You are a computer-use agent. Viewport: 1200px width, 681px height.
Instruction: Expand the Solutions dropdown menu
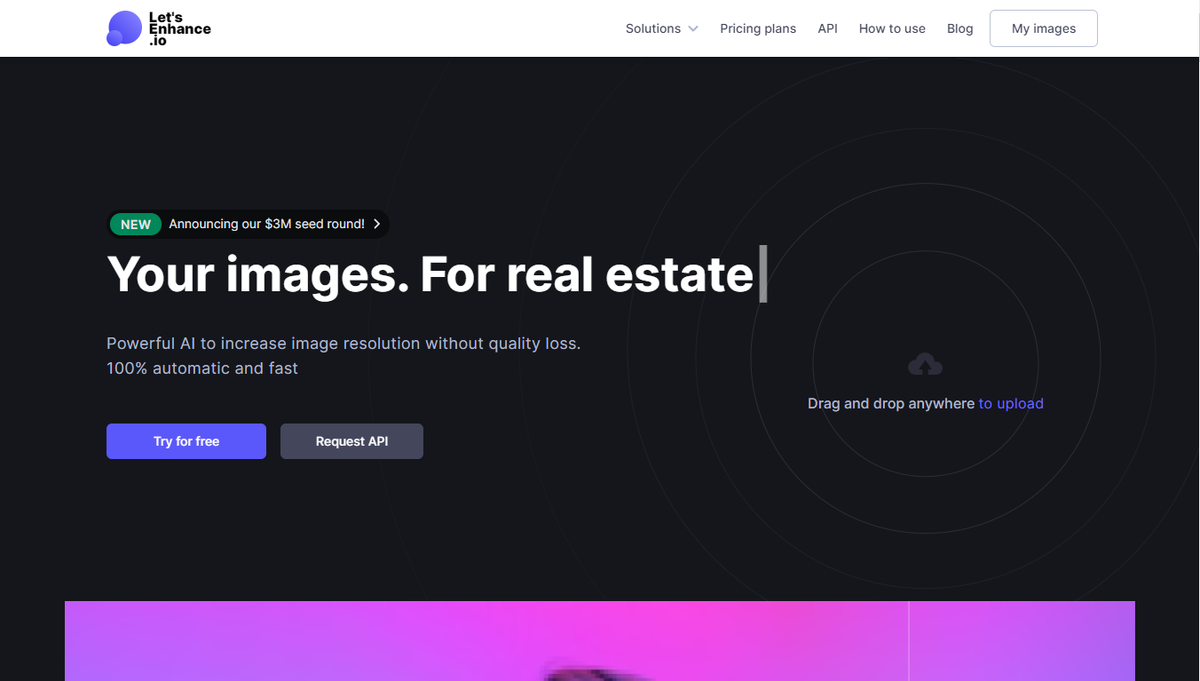[662, 29]
